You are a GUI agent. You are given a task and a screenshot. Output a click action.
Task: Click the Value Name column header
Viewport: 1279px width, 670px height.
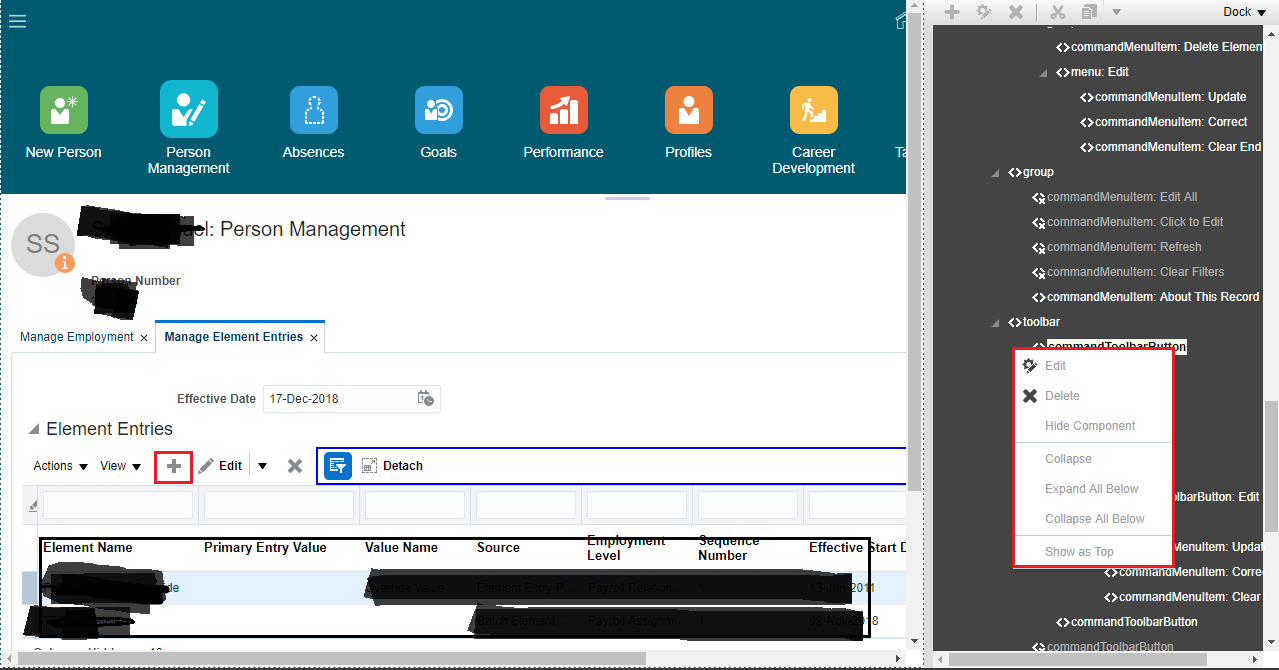pyautogui.click(x=401, y=548)
